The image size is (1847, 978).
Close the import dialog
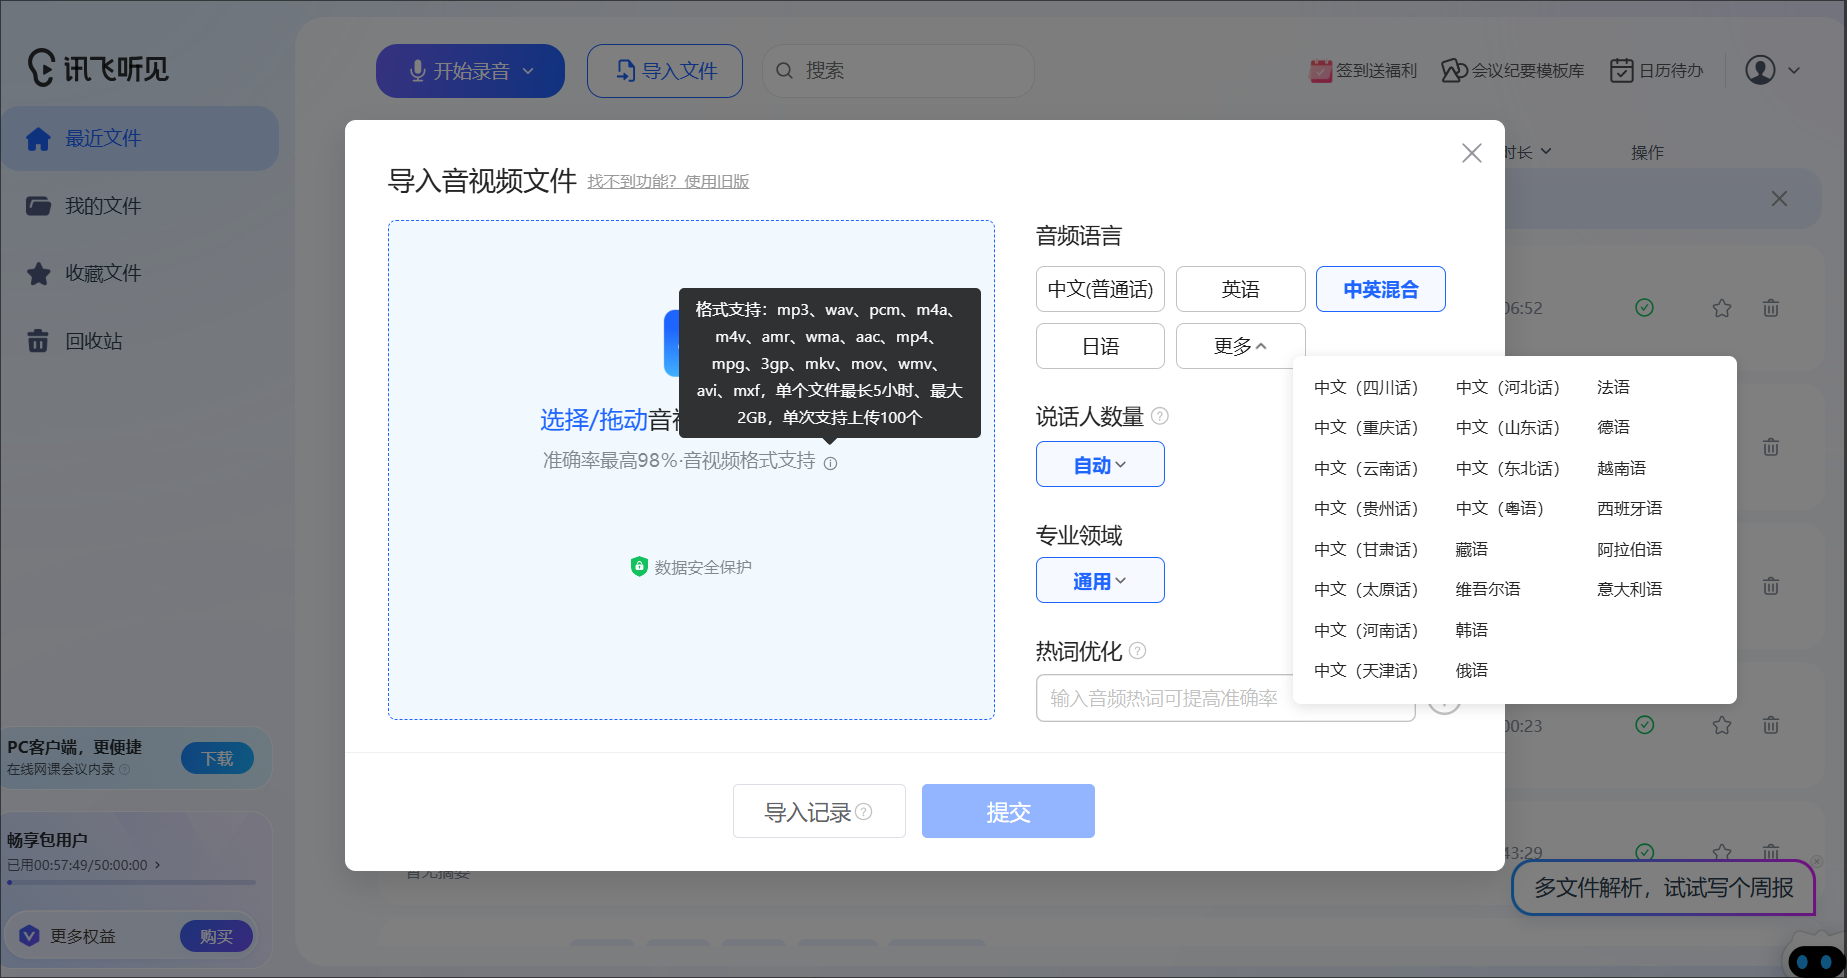tap(1471, 153)
